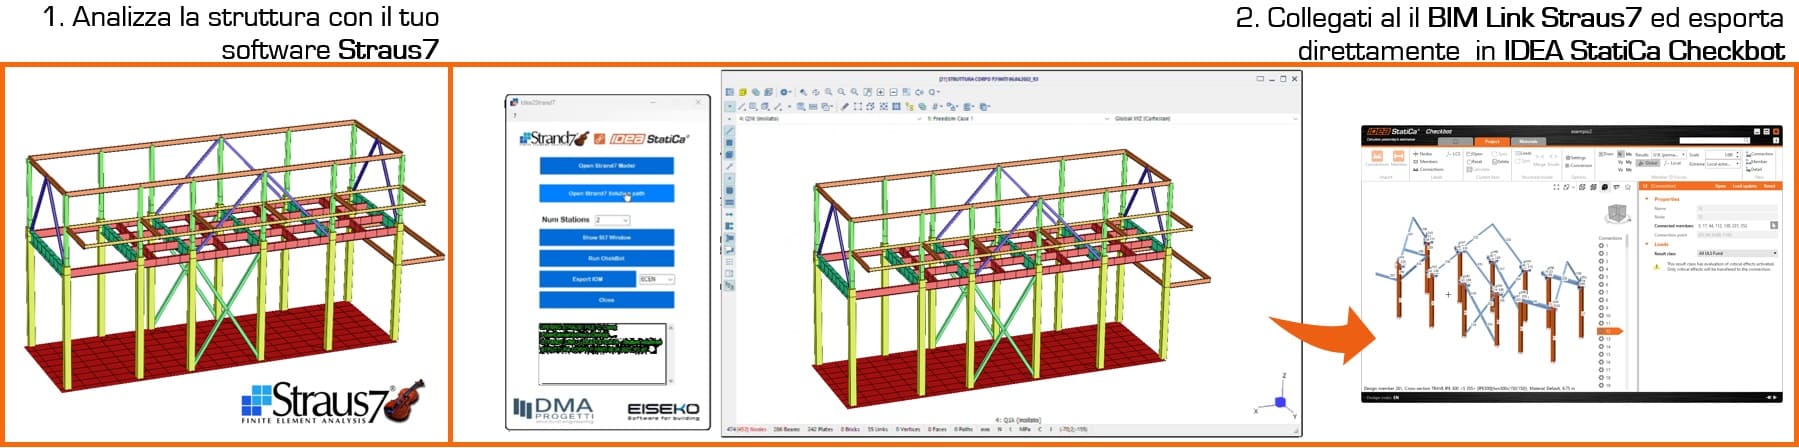The height and width of the screenshot is (448, 1799).
Task: Toggle brick element selection in Straus7 left toolbar
Action: click(729, 153)
